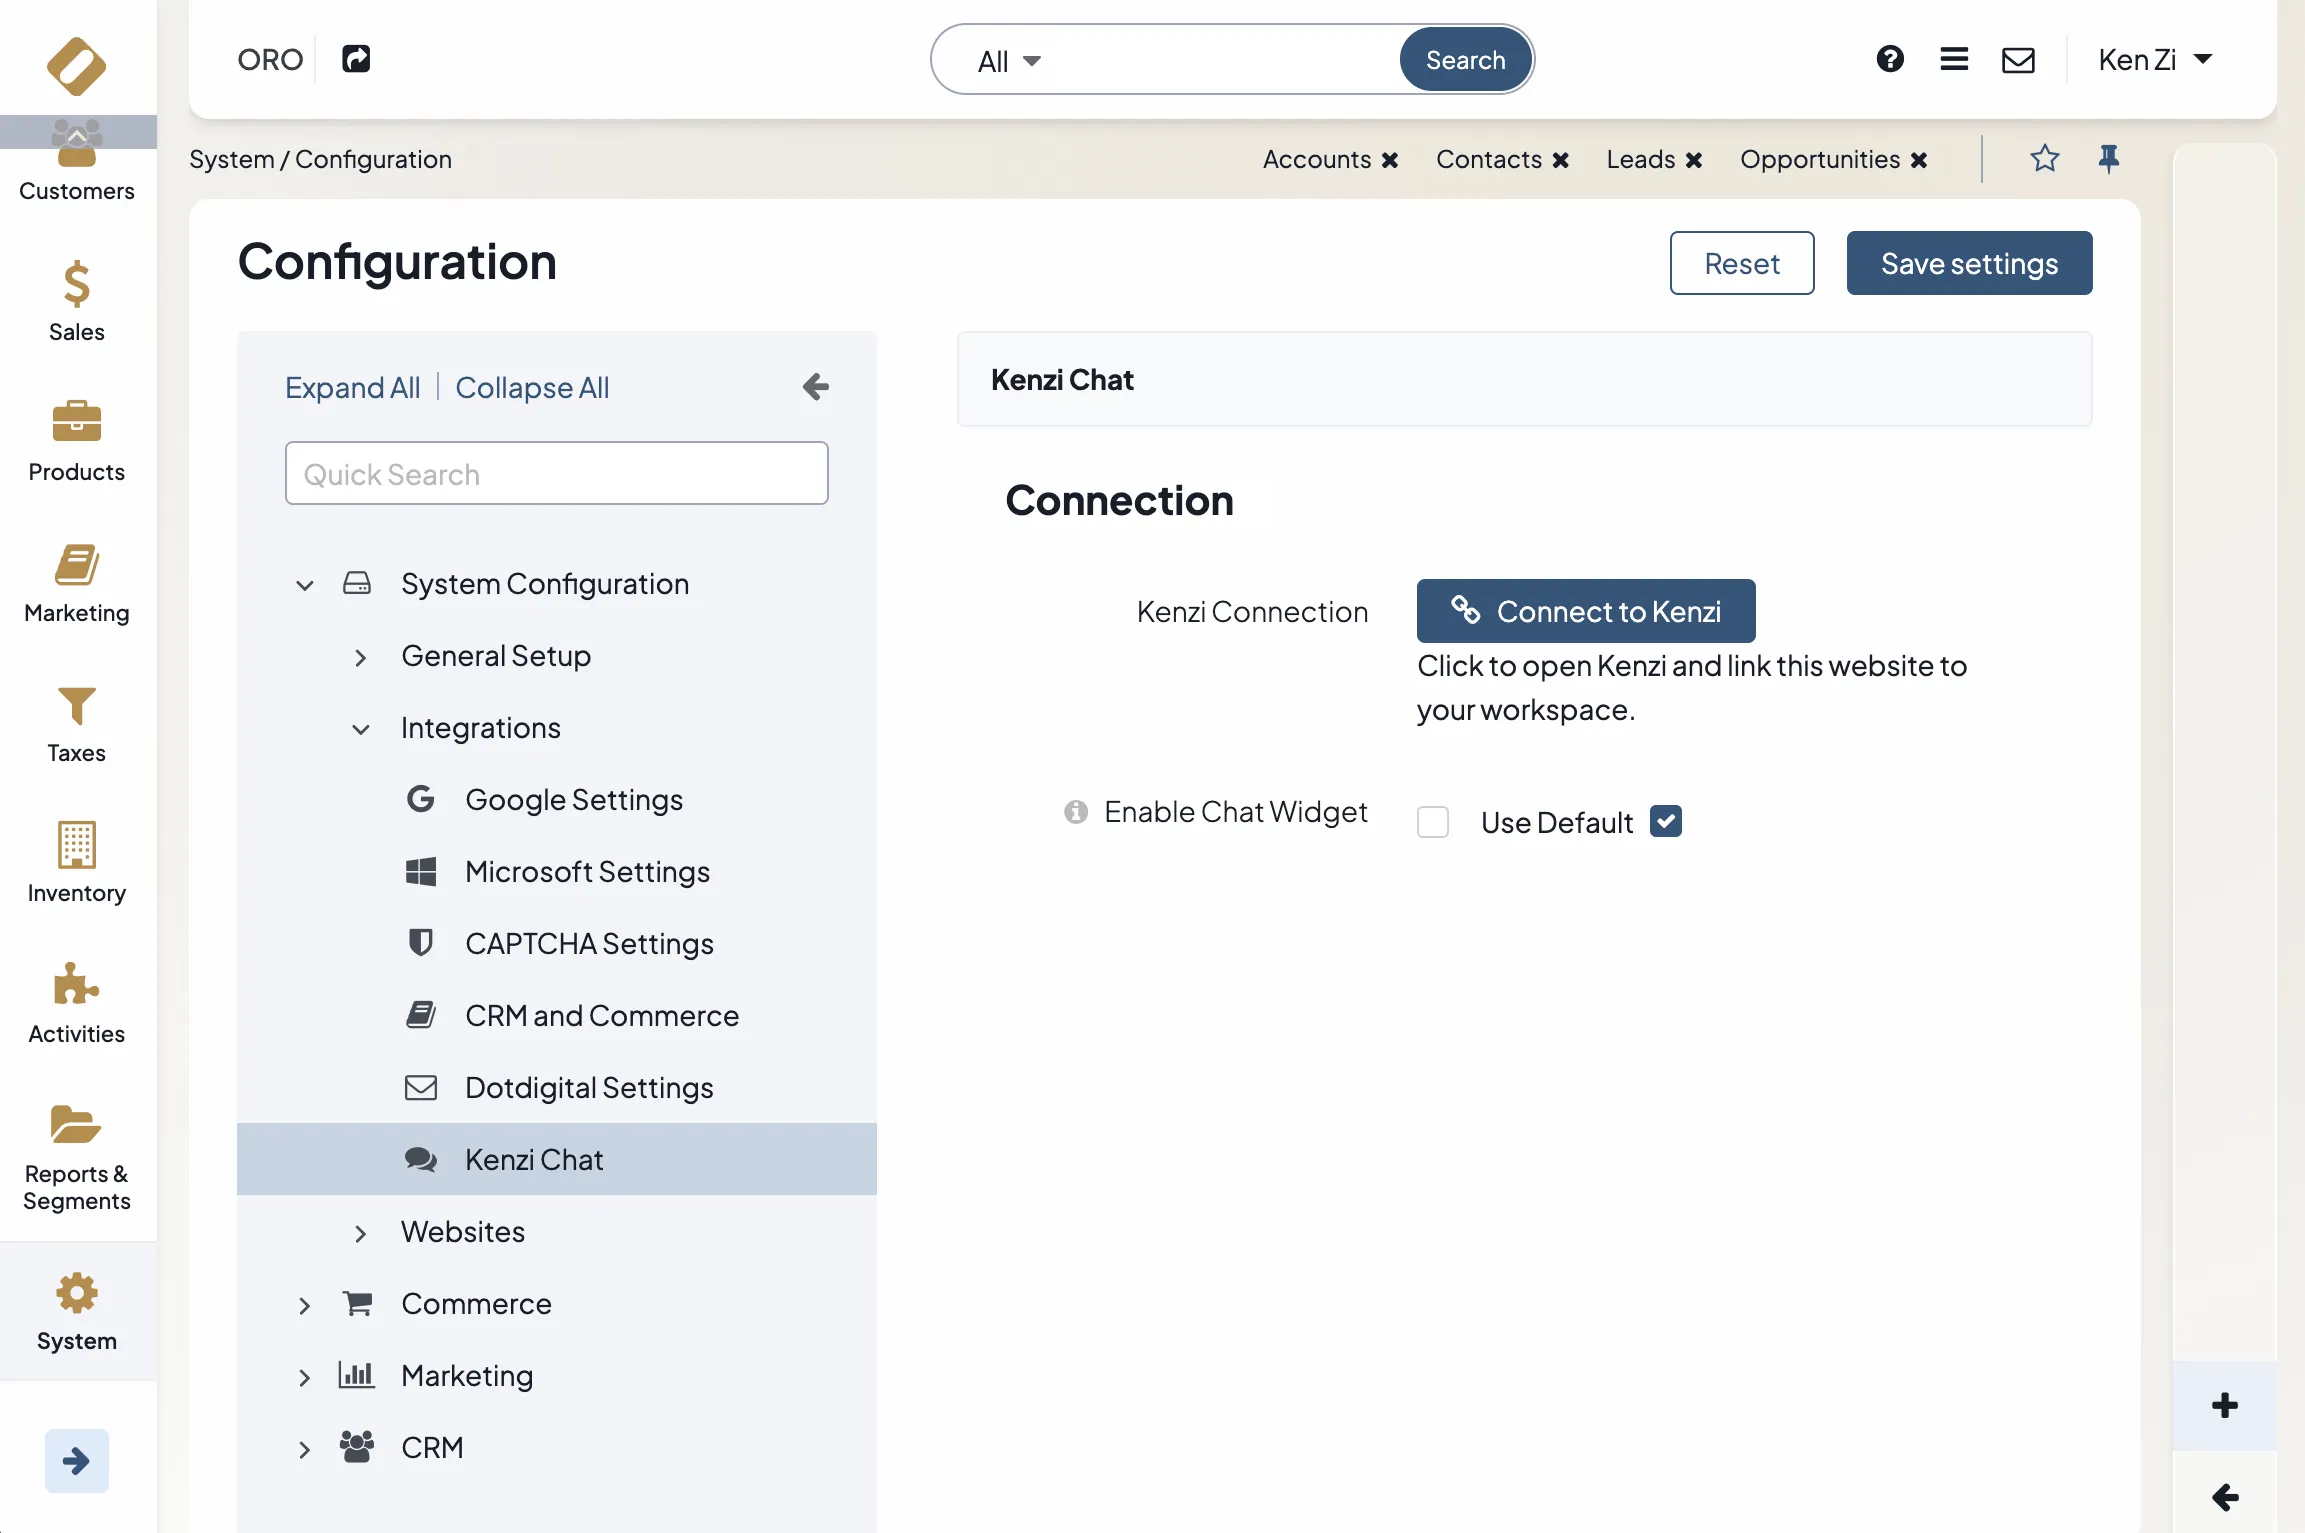Viewport: 2305px width, 1533px height.
Task: Expand the Websites node
Action: coord(360,1233)
